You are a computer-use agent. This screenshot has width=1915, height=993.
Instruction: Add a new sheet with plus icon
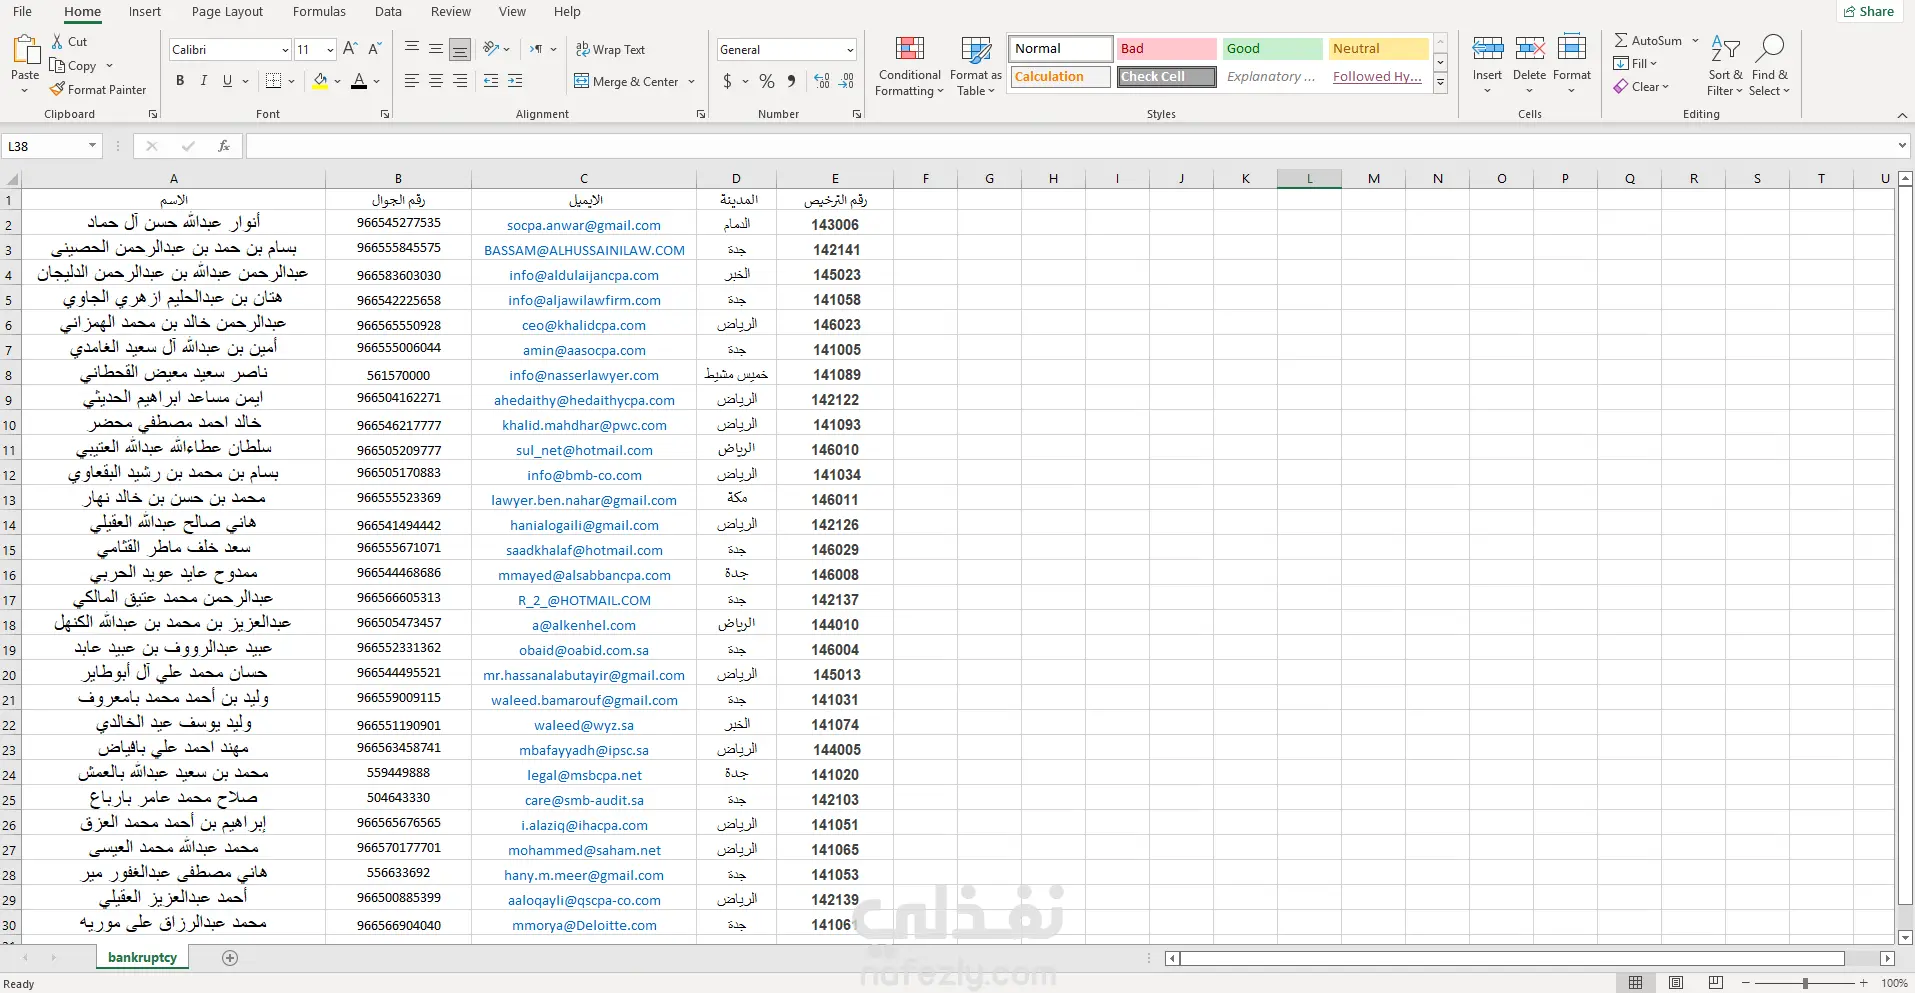tap(230, 958)
